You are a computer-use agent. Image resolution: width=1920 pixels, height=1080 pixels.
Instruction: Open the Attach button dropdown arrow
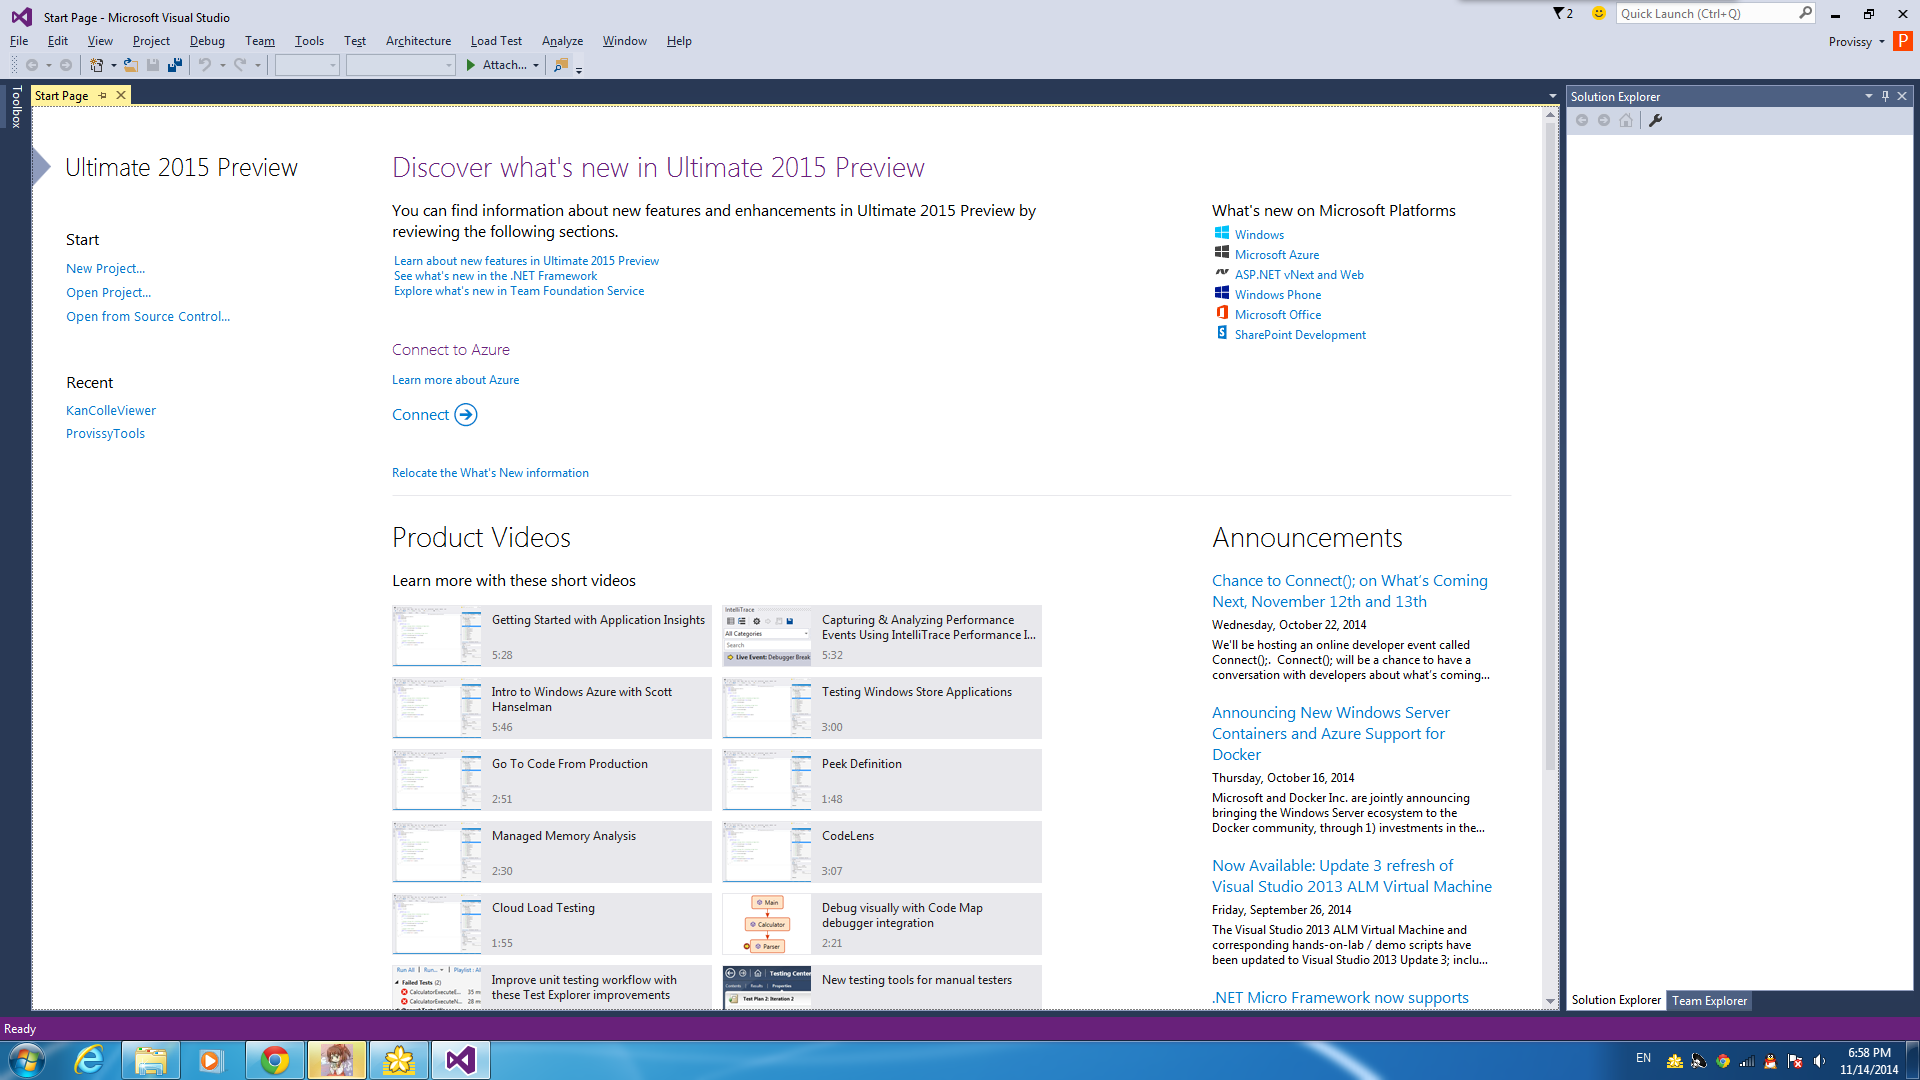tap(536, 65)
